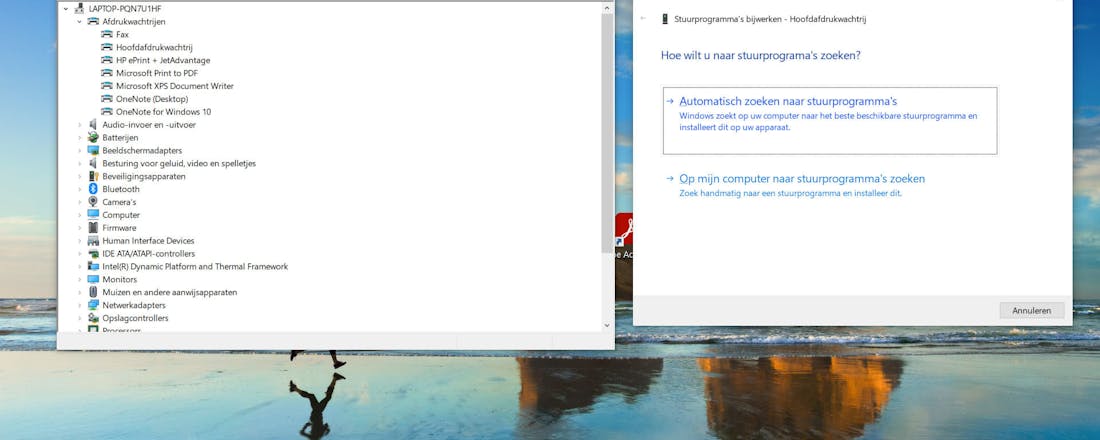The width and height of the screenshot is (1100, 440).
Task: Select the OneNote for Windows 10 label
Action: [163, 112]
